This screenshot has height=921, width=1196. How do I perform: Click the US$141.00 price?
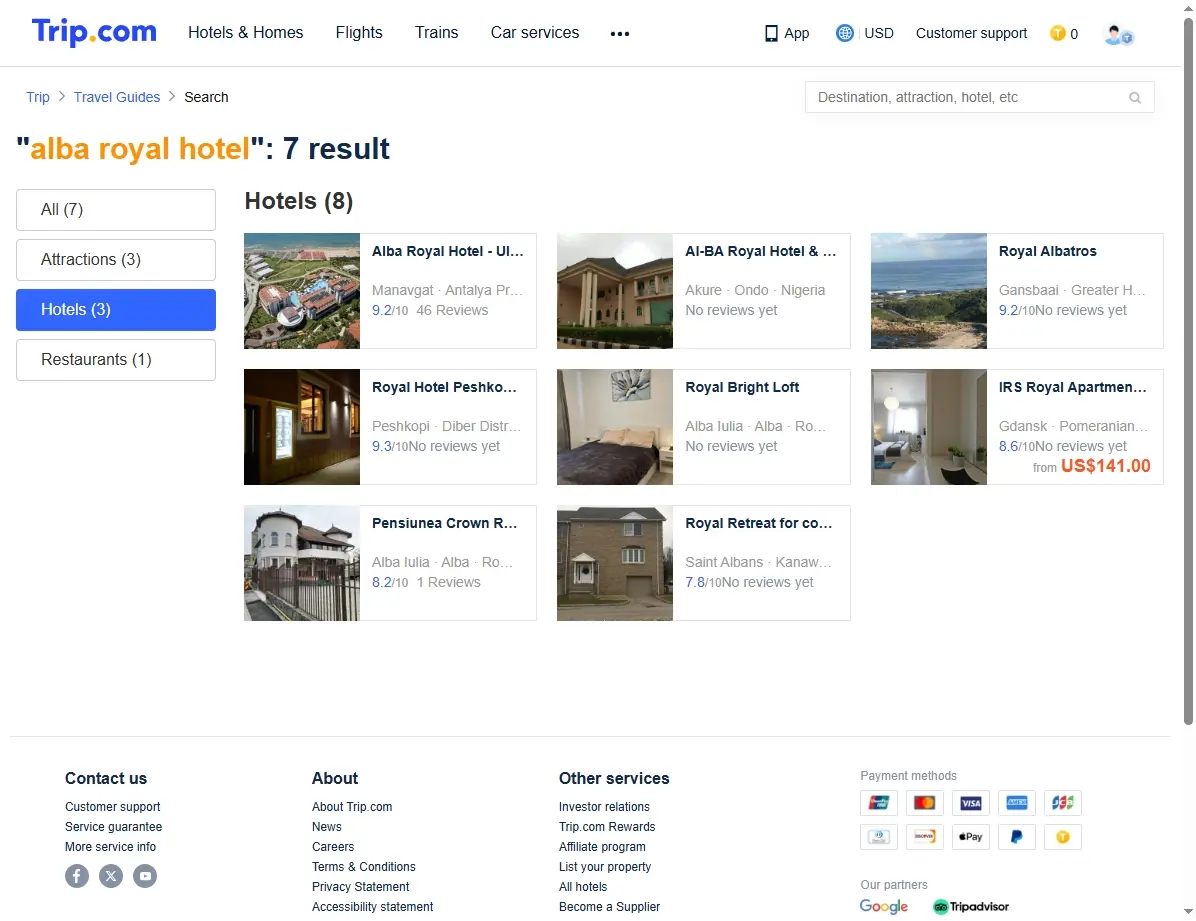pos(1105,466)
